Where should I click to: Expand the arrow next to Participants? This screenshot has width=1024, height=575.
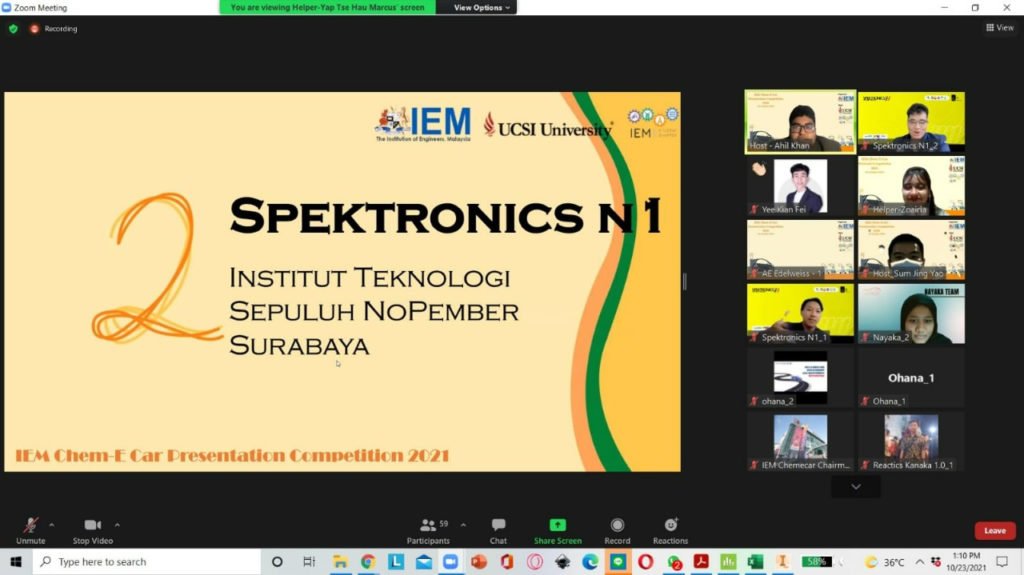pos(463,525)
